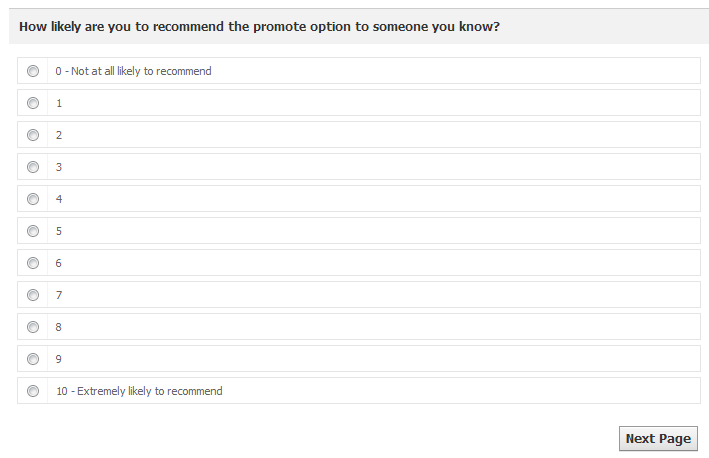Click the question heading about recommending promote option
Screen dimensions: 709x458
point(259,27)
